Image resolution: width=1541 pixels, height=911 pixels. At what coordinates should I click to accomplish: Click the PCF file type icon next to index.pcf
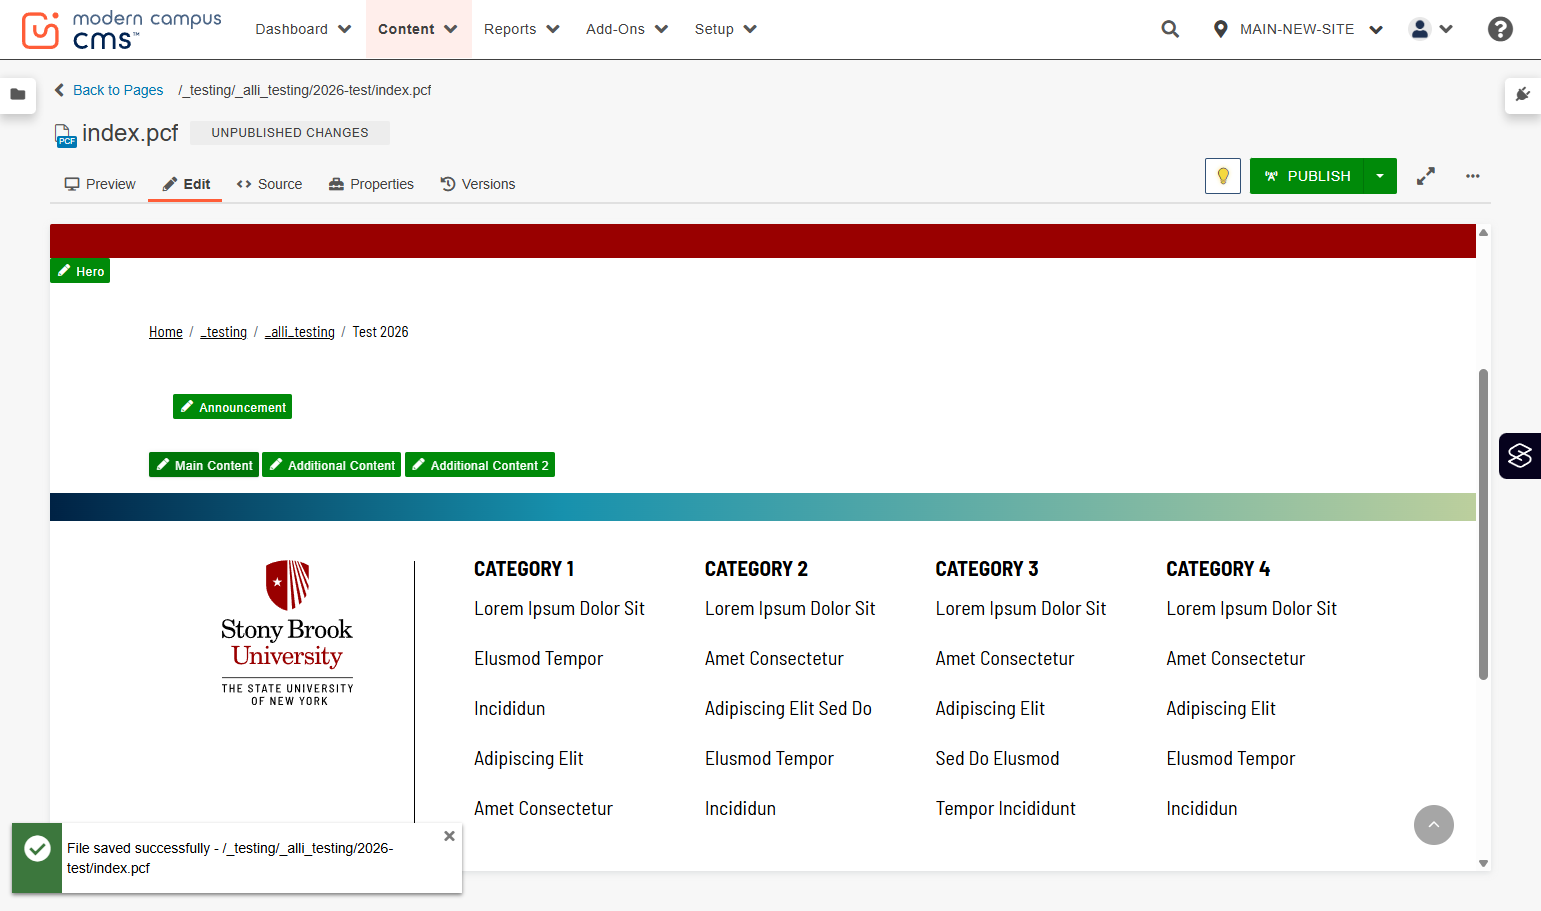(65, 135)
